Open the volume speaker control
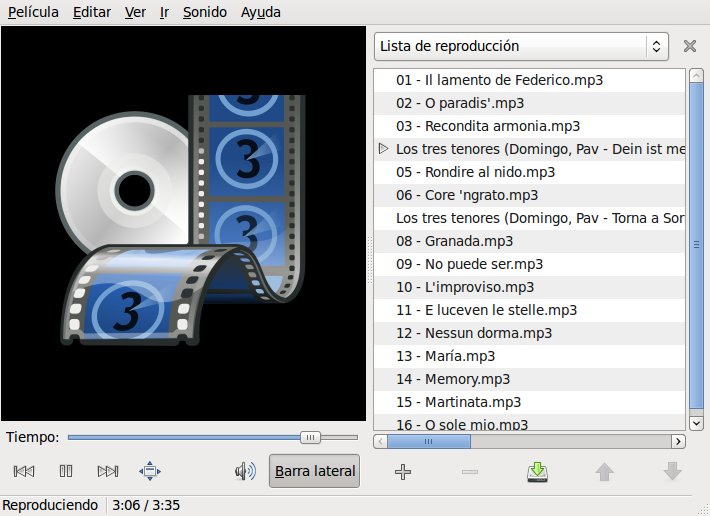The image size is (710, 516). coord(245,471)
